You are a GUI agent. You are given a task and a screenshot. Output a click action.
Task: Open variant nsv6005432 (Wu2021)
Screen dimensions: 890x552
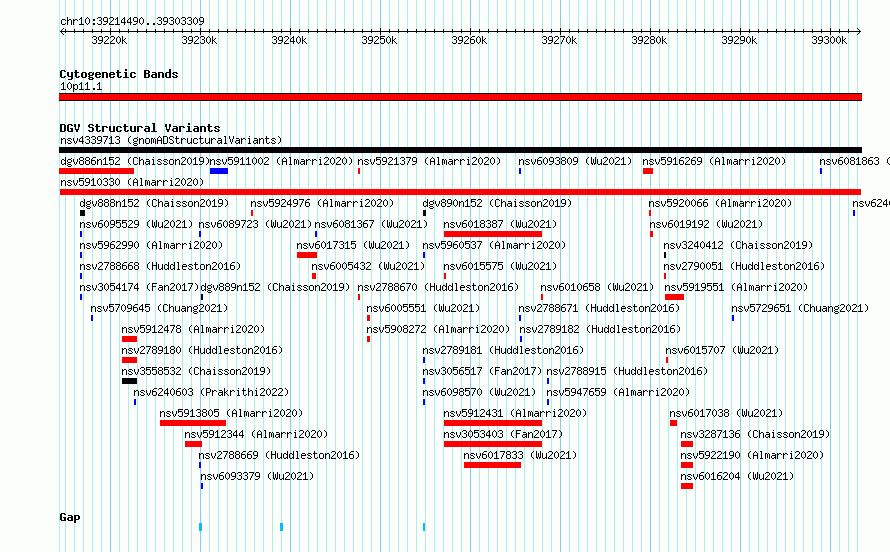click(x=368, y=266)
